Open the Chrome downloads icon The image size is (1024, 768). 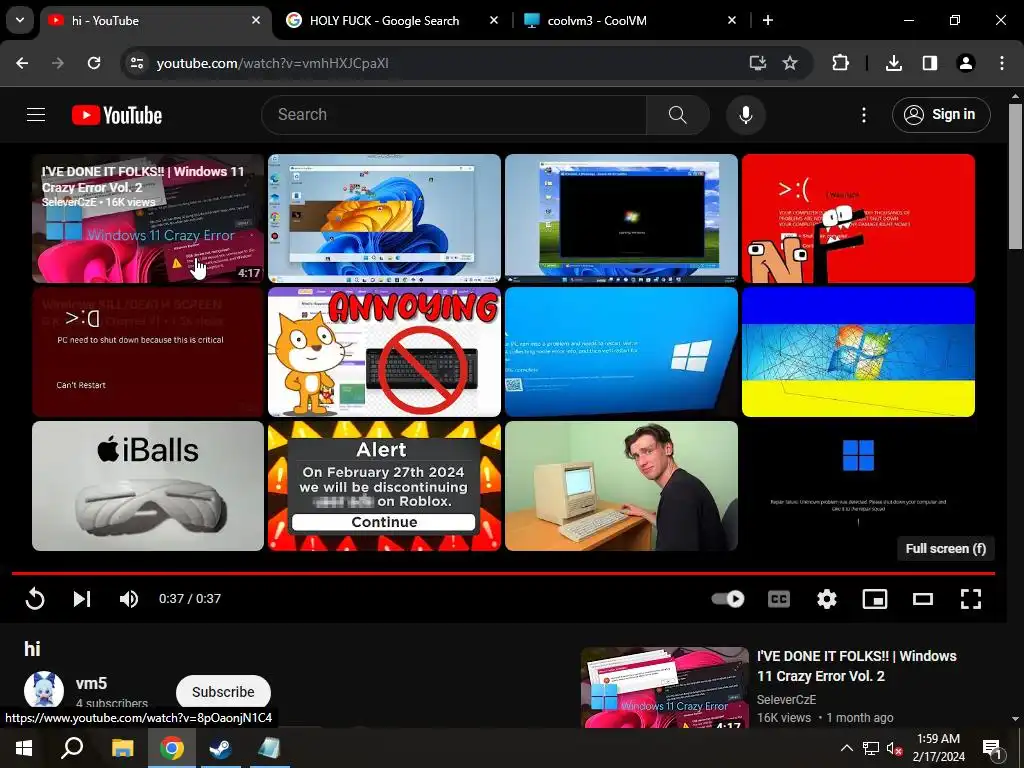pyautogui.click(x=894, y=63)
